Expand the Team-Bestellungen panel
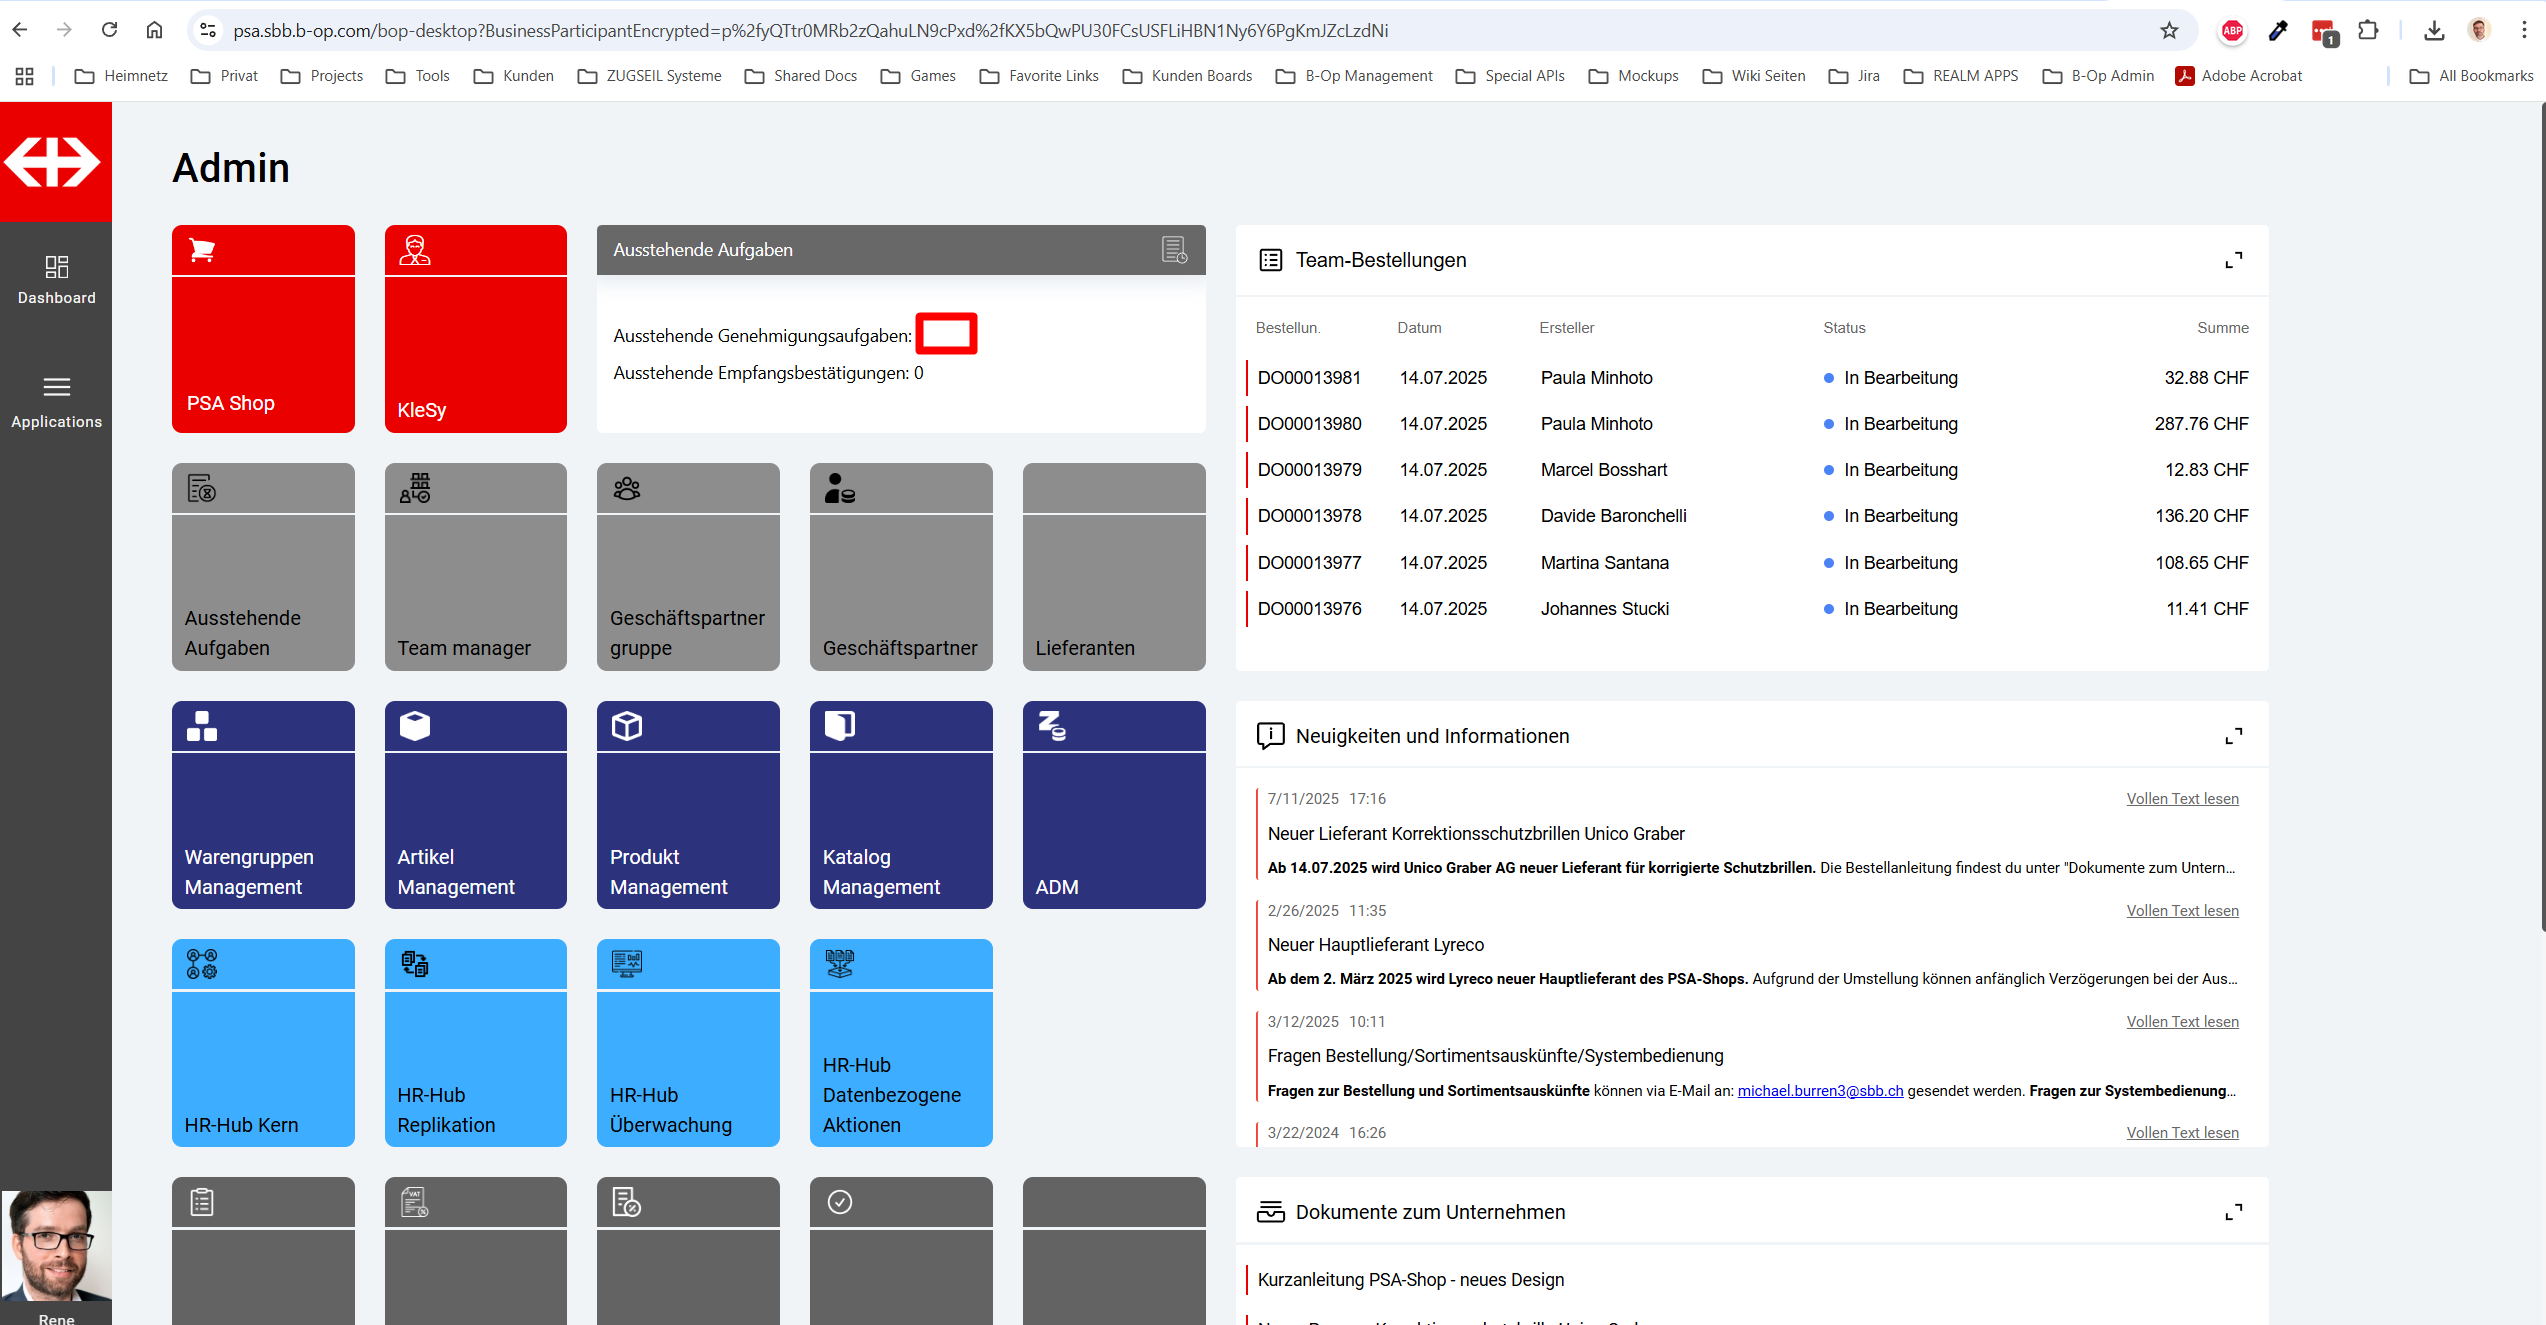The width and height of the screenshot is (2546, 1325). (2233, 260)
